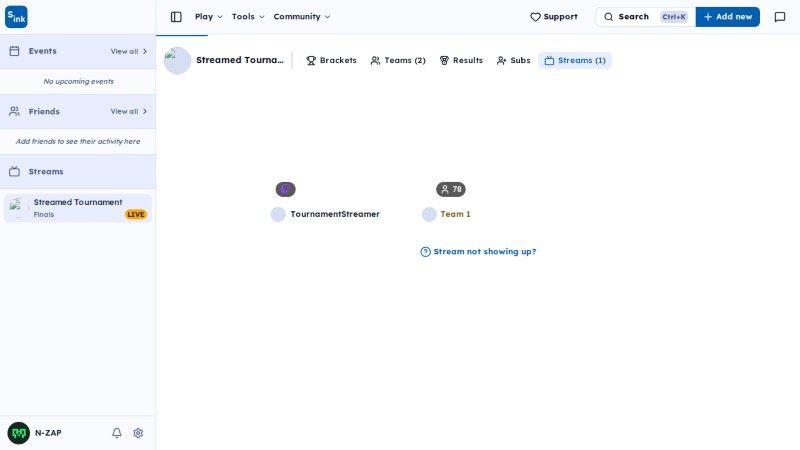Click 'Add friends to see their activity here'

click(x=78, y=141)
